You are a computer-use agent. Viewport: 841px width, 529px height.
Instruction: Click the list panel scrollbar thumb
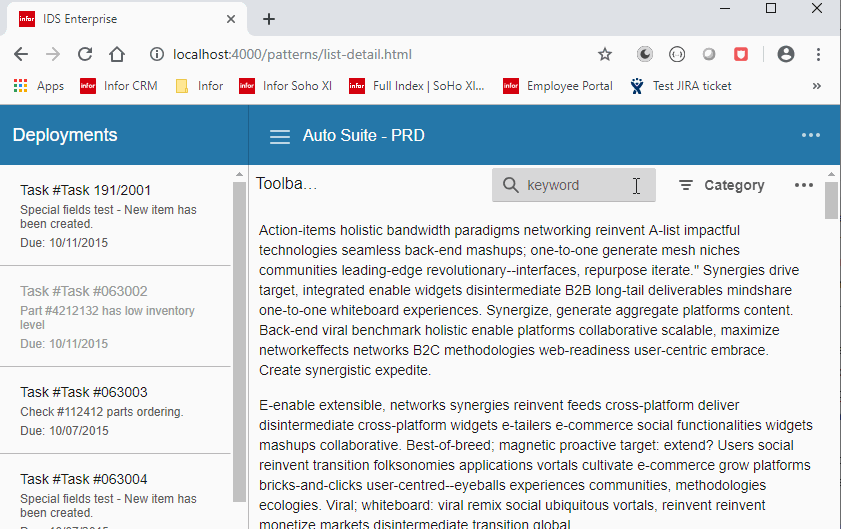click(239, 342)
